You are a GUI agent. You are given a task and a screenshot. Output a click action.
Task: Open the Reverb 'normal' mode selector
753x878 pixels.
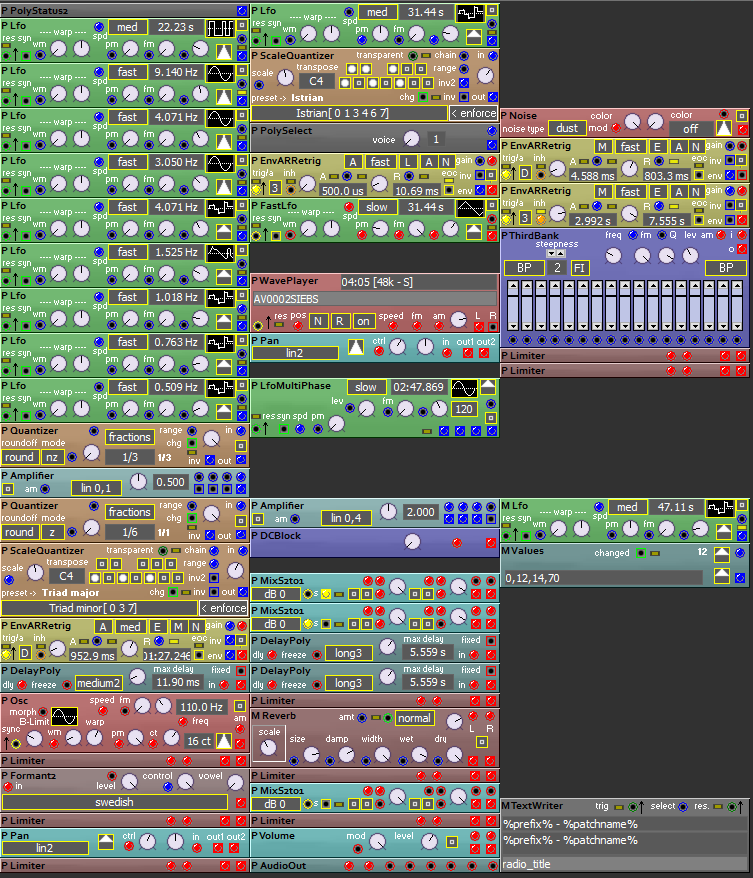click(x=414, y=718)
